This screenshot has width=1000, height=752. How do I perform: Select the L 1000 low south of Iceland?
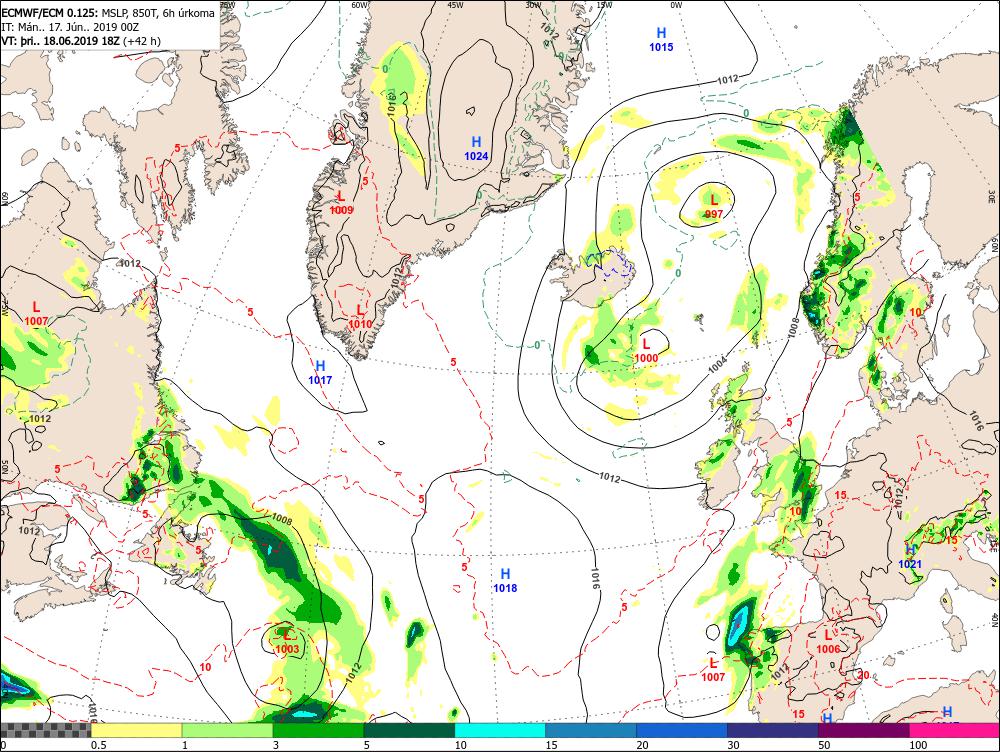tap(646, 351)
